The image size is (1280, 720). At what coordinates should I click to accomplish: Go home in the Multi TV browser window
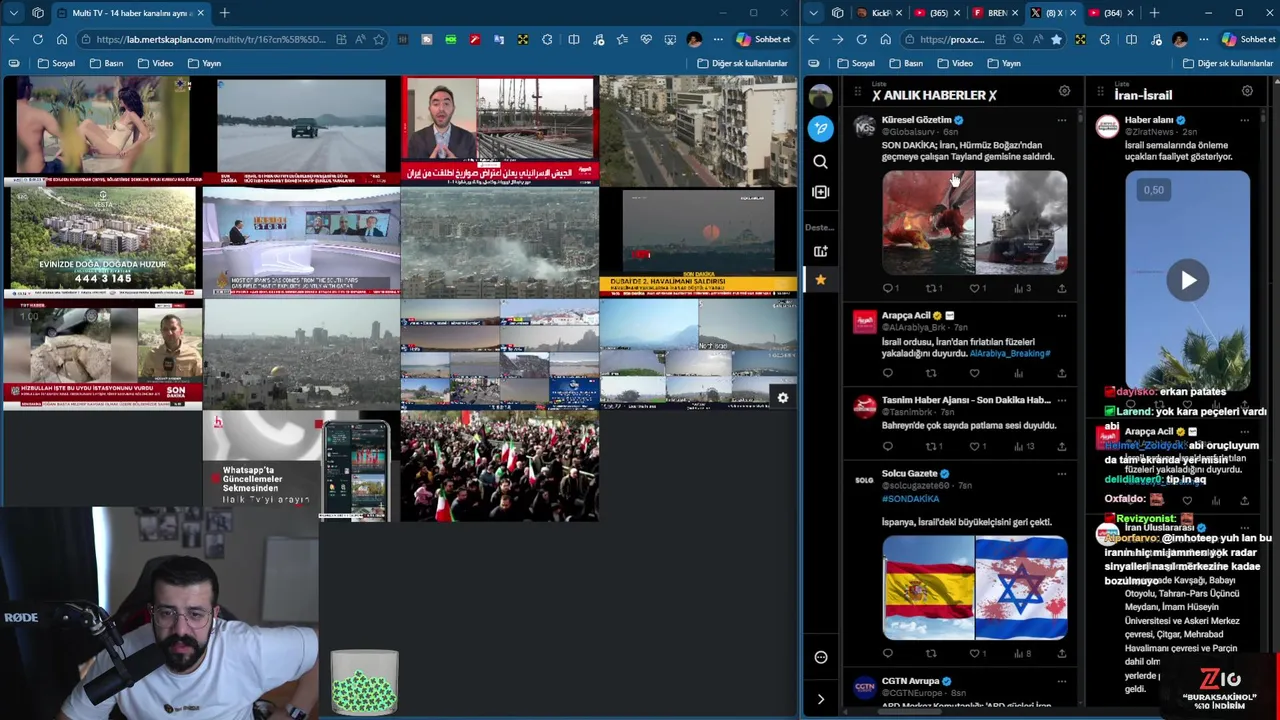point(61,39)
